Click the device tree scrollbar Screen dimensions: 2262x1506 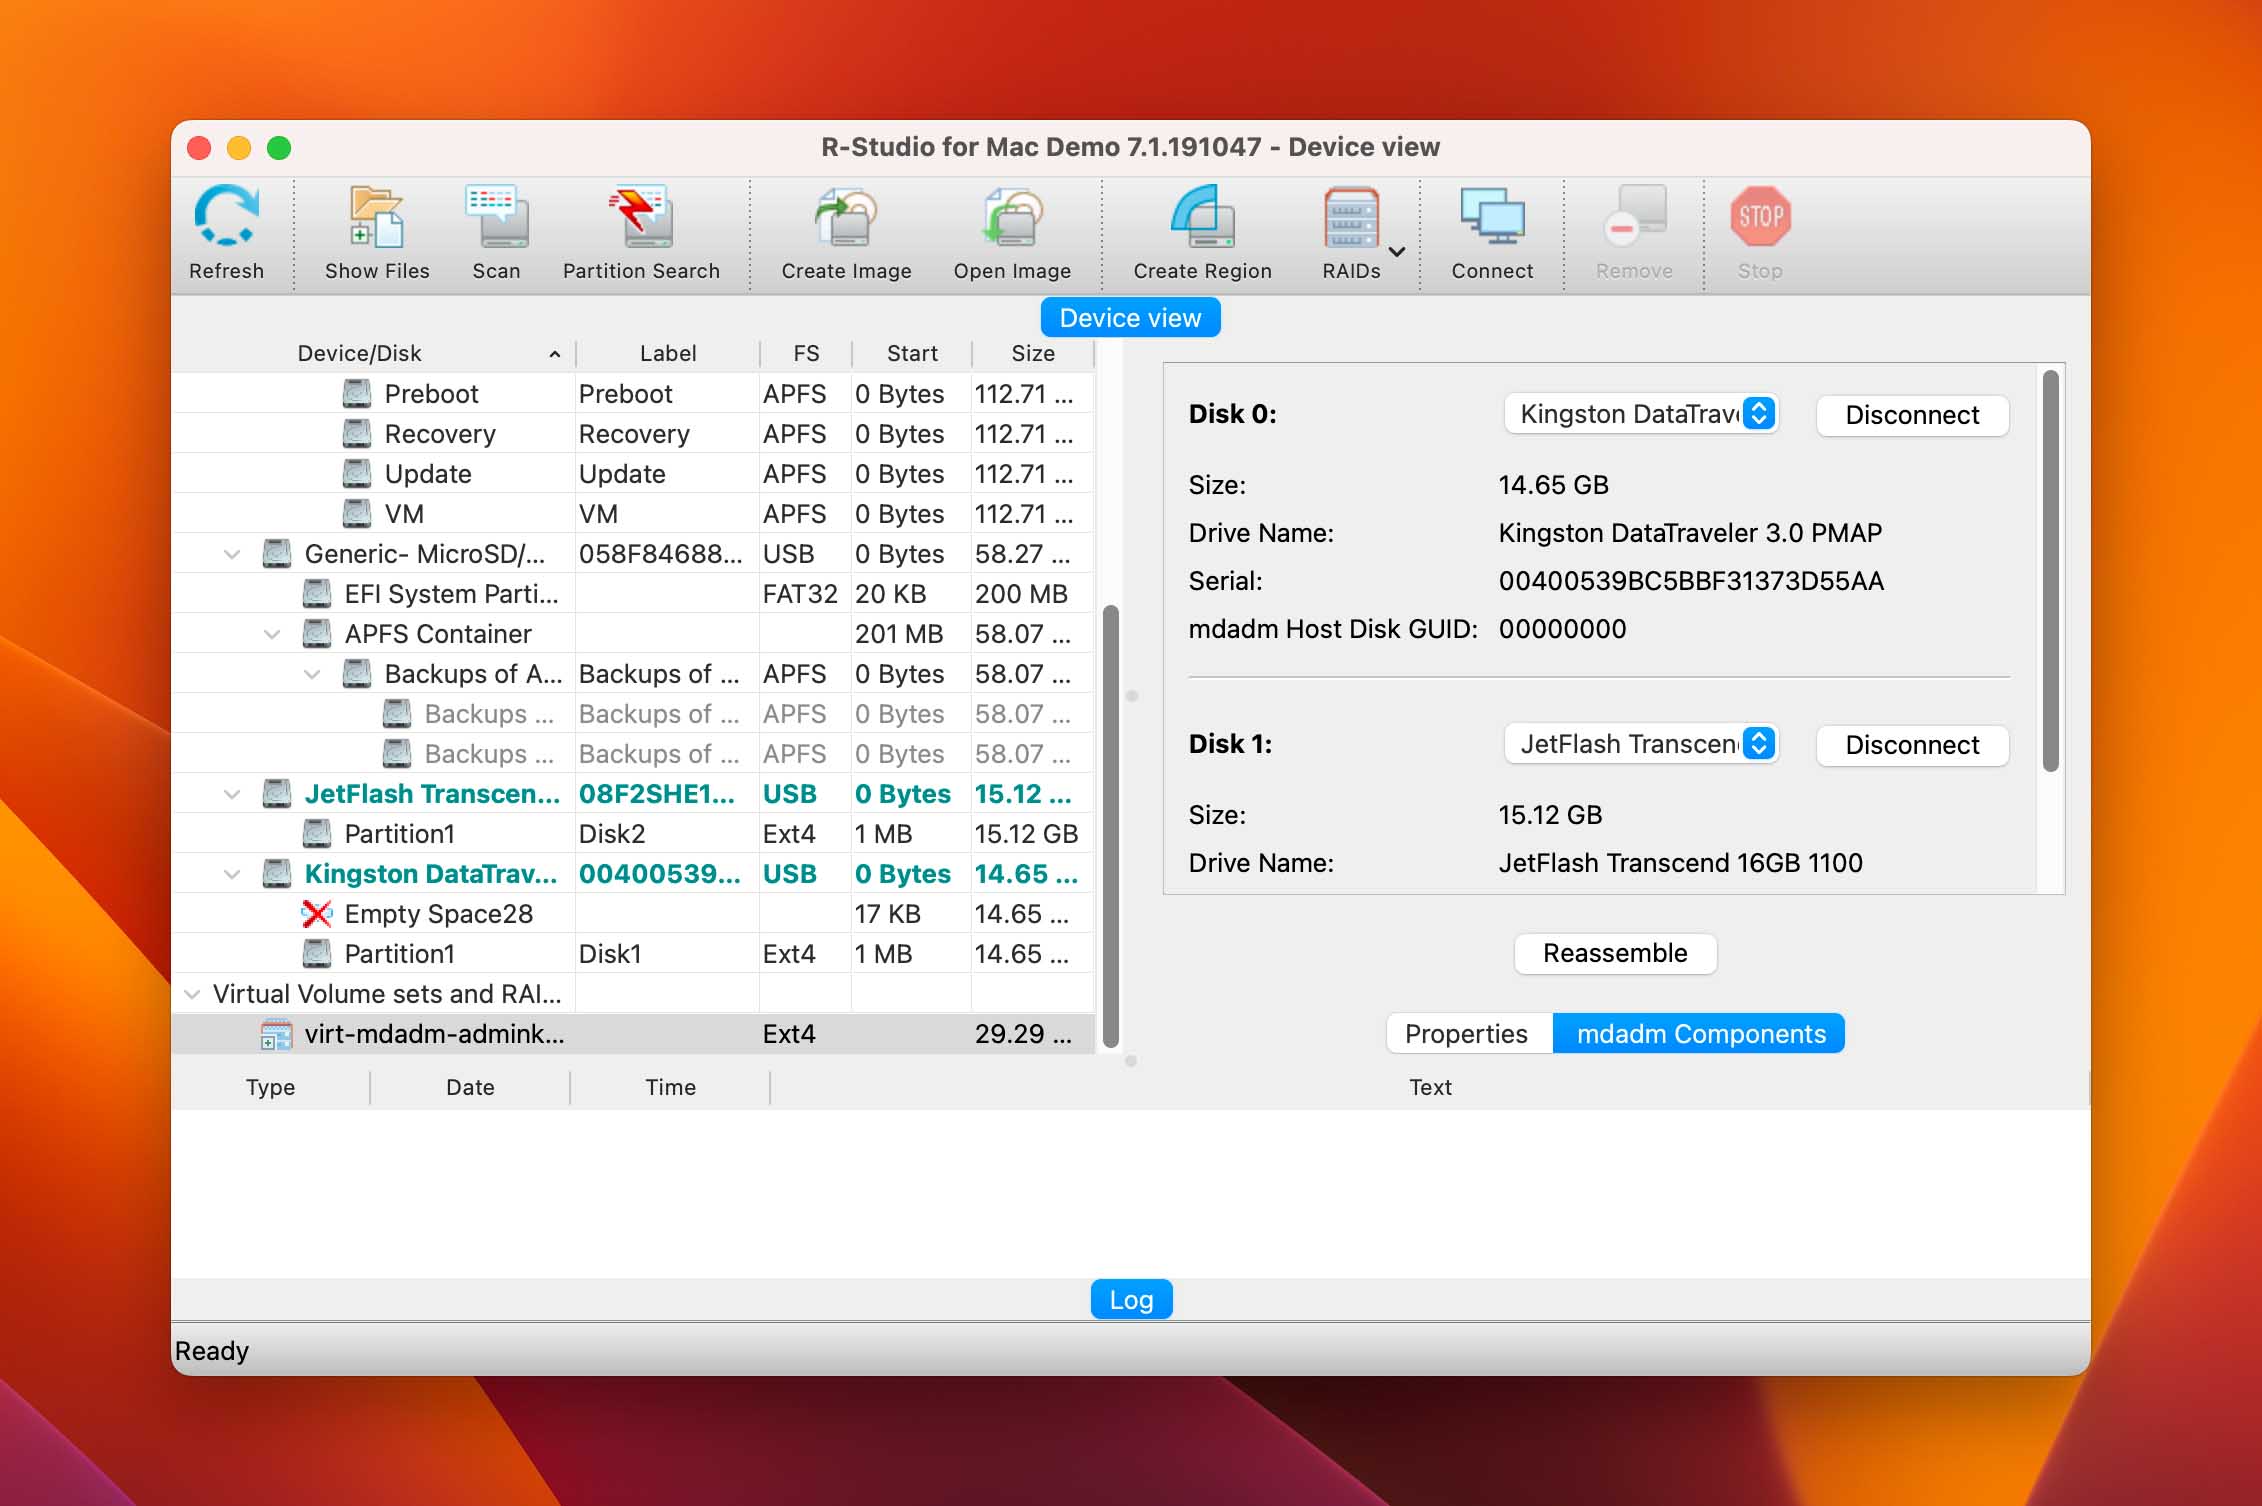tap(1110, 826)
